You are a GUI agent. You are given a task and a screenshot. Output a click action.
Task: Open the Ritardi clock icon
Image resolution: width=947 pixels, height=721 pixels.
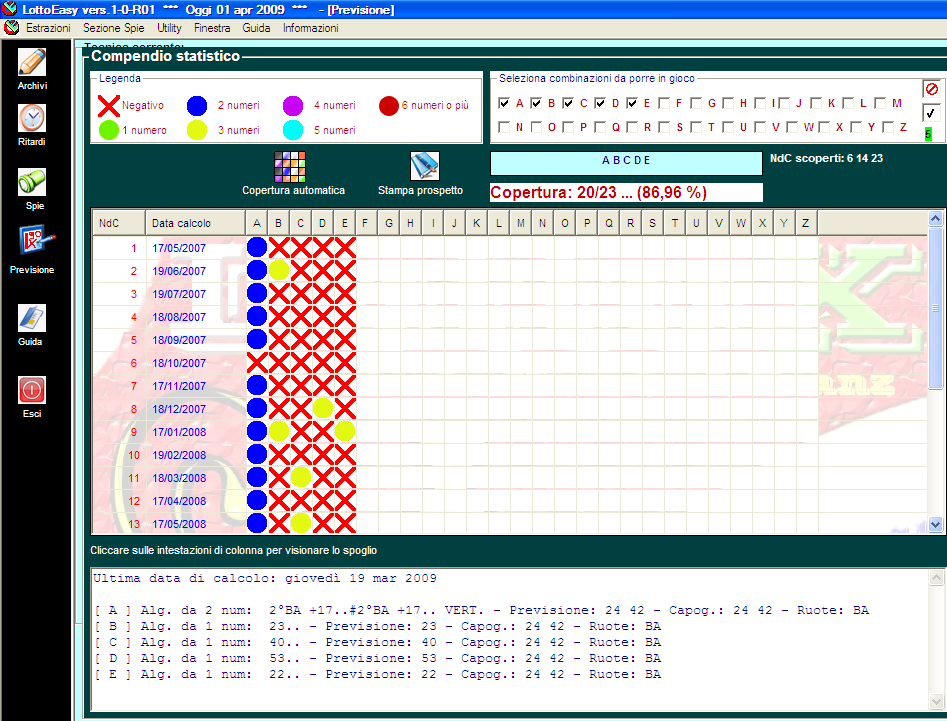click(32, 118)
